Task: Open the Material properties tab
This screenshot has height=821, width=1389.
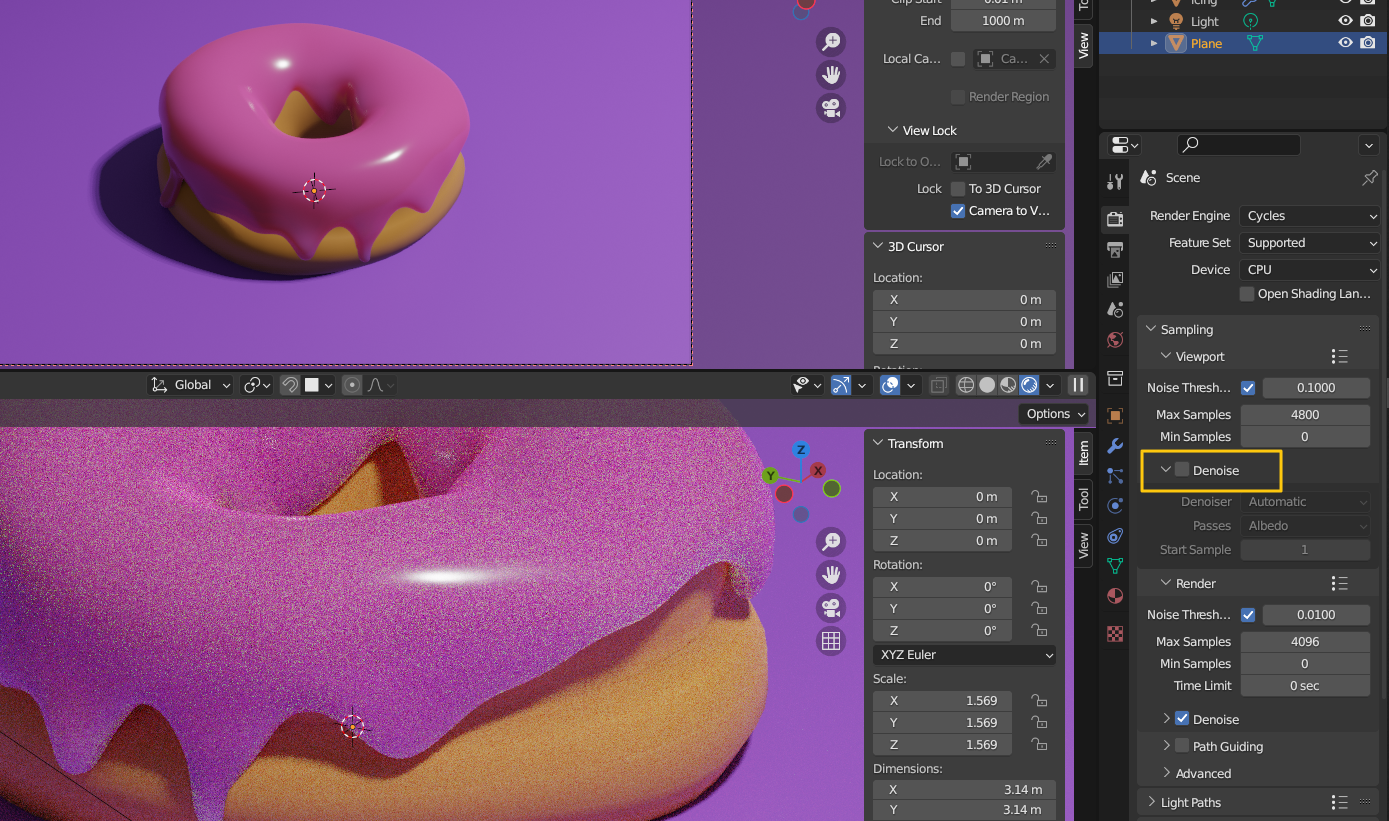Action: click(1115, 596)
